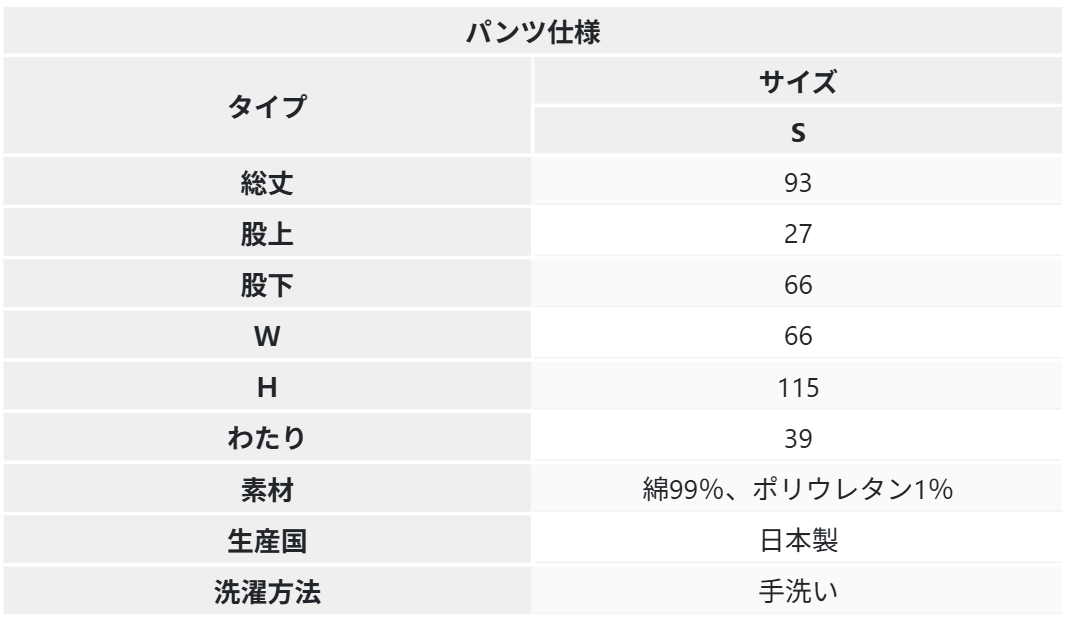Image resolution: width=1065 pixels, height=618 pixels.
Task: Select the わたり value 39
Action: point(797,438)
